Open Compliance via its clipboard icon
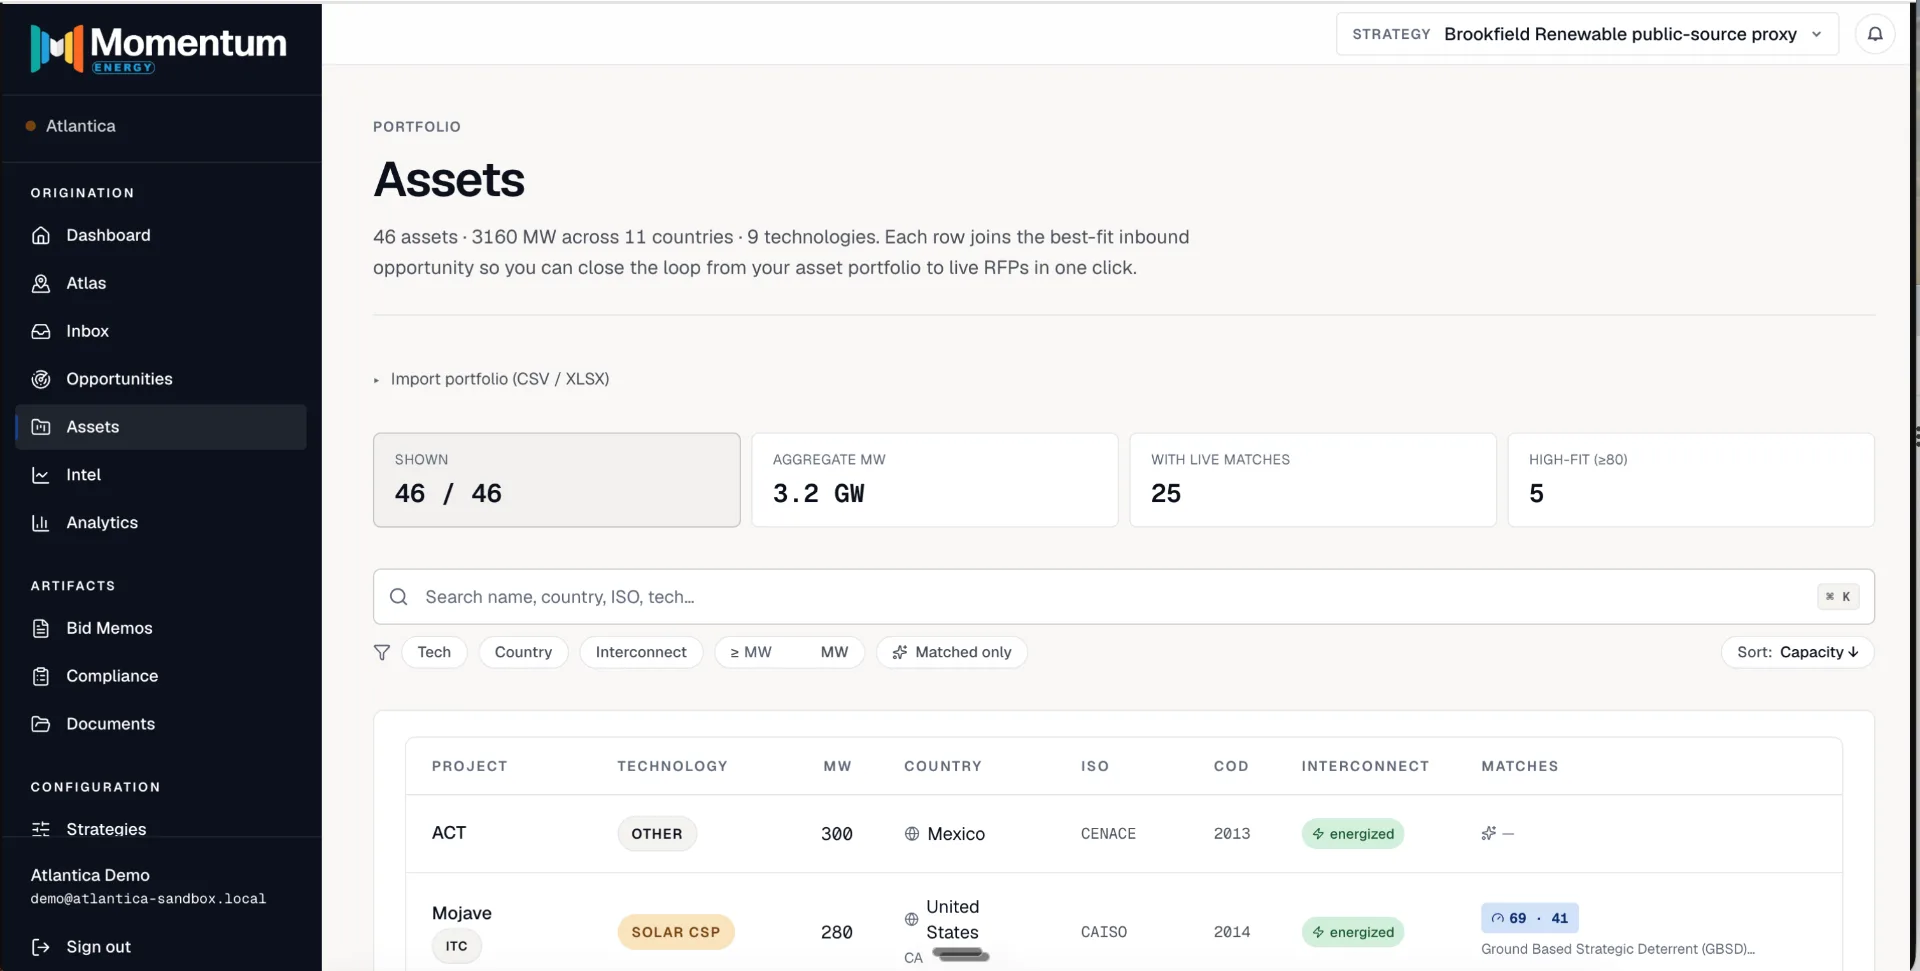 pos(41,676)
